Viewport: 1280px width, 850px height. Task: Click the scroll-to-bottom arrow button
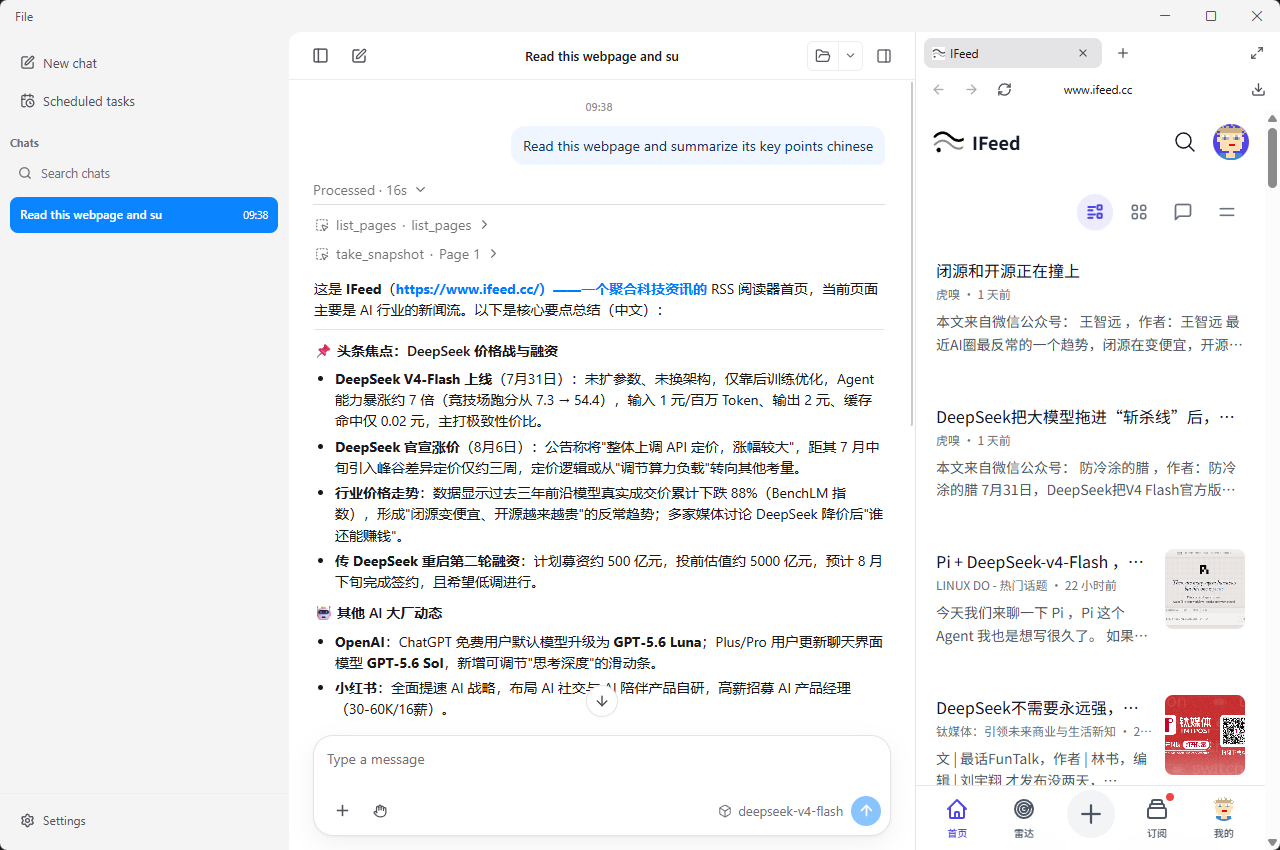point(602,701)
